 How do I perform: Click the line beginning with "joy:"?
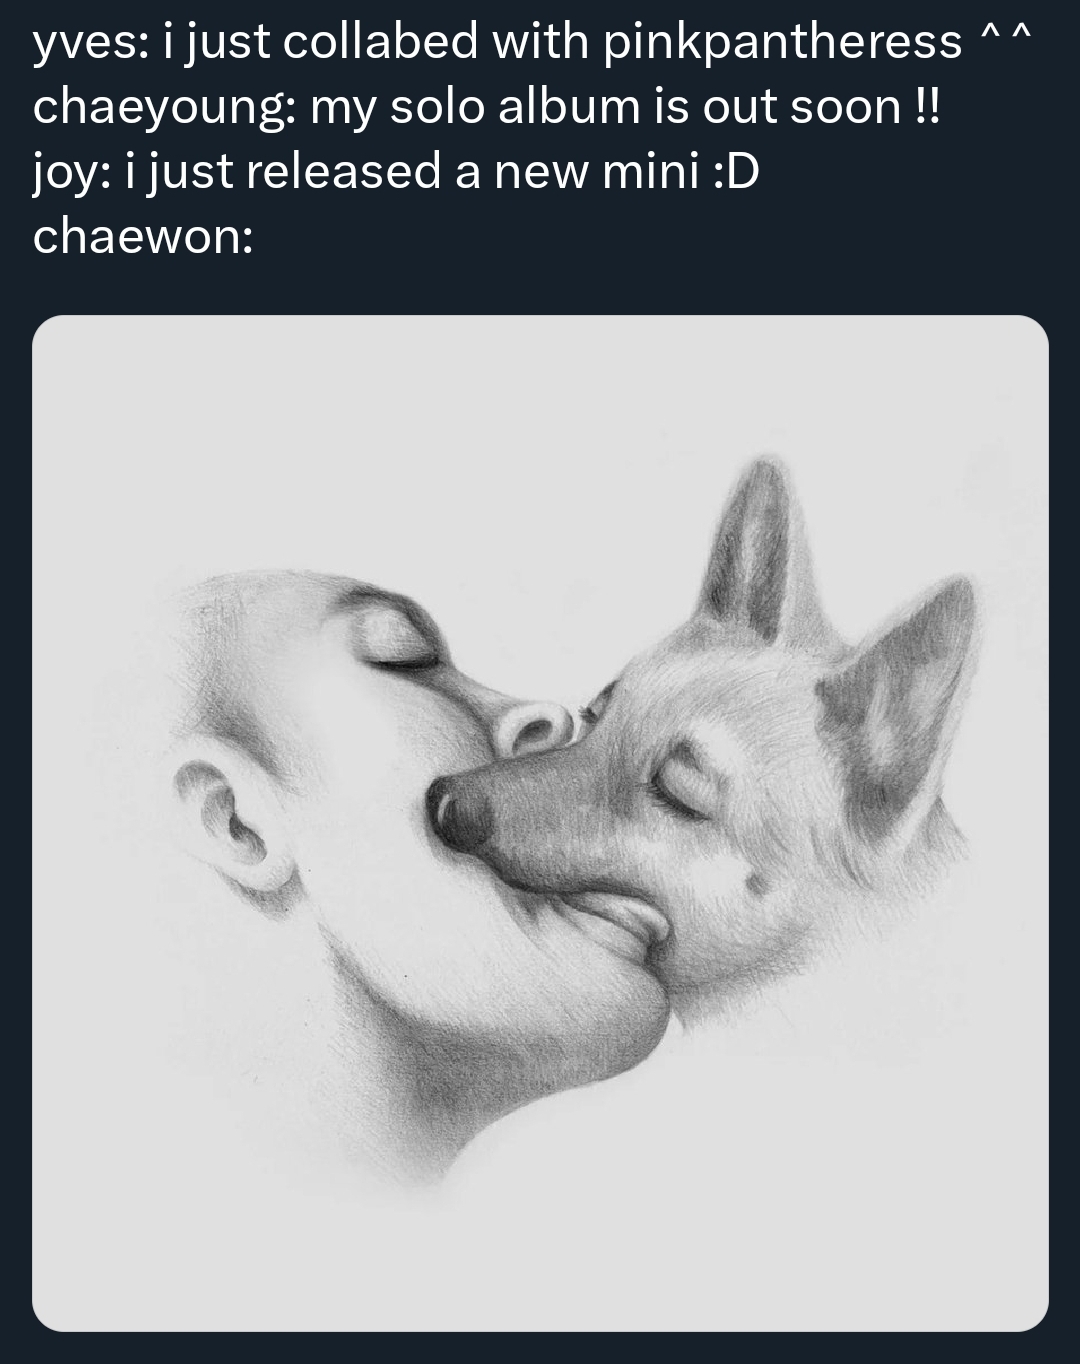pos(396,171)
